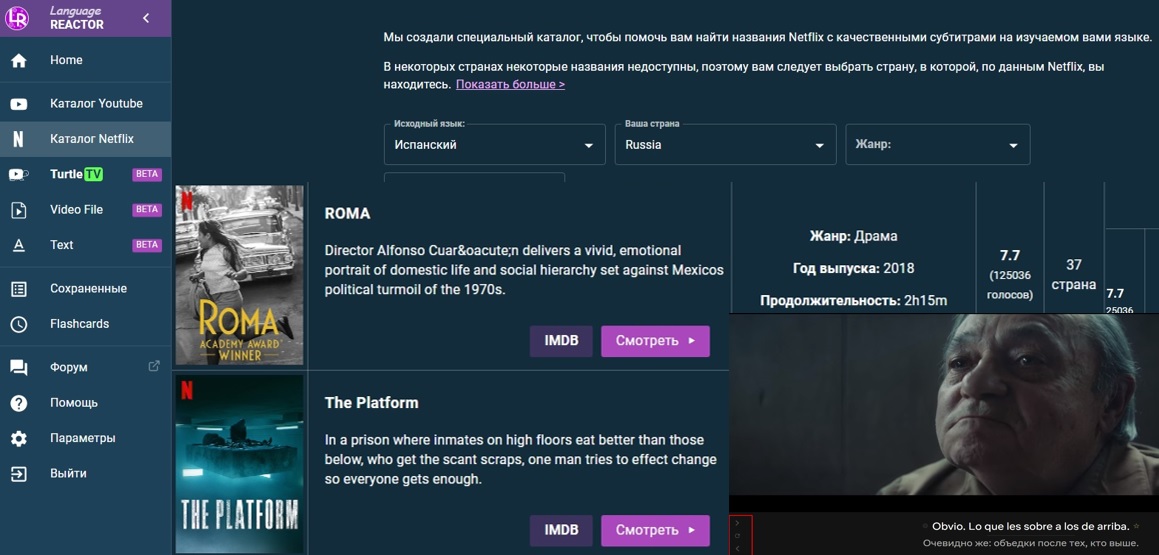1159x555 pixels.
Task: Click the Flashcards clock icon
Action: pyautogui.click(x=18, y=324)
